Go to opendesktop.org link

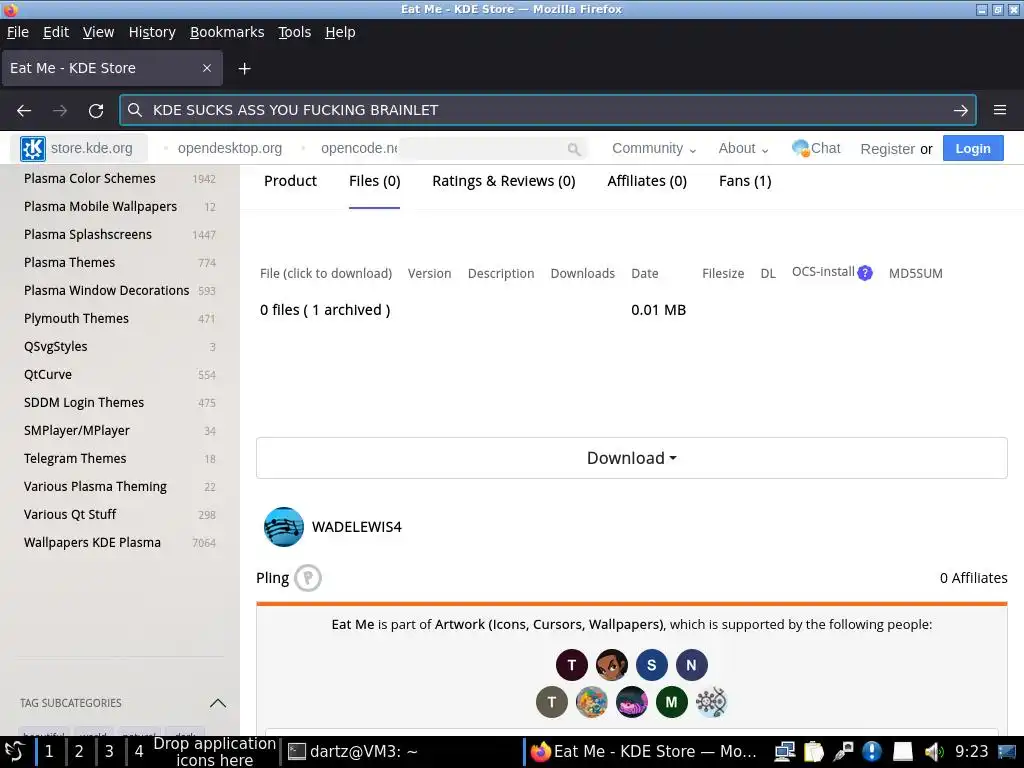230,148
